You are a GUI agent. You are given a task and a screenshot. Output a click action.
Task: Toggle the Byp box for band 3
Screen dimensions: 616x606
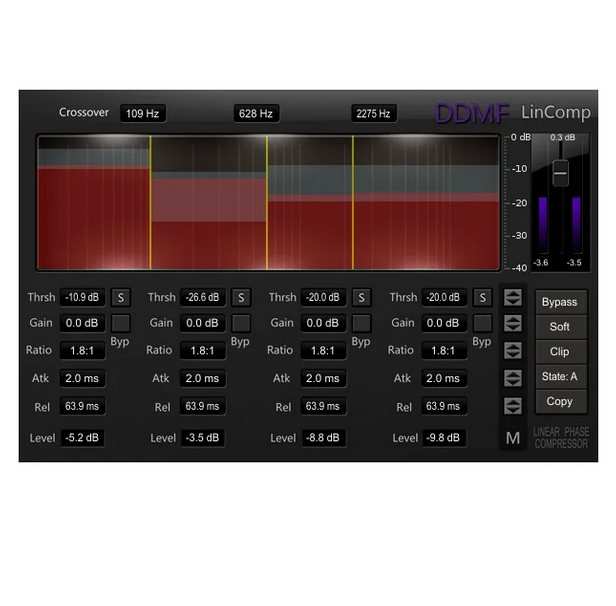361,323
